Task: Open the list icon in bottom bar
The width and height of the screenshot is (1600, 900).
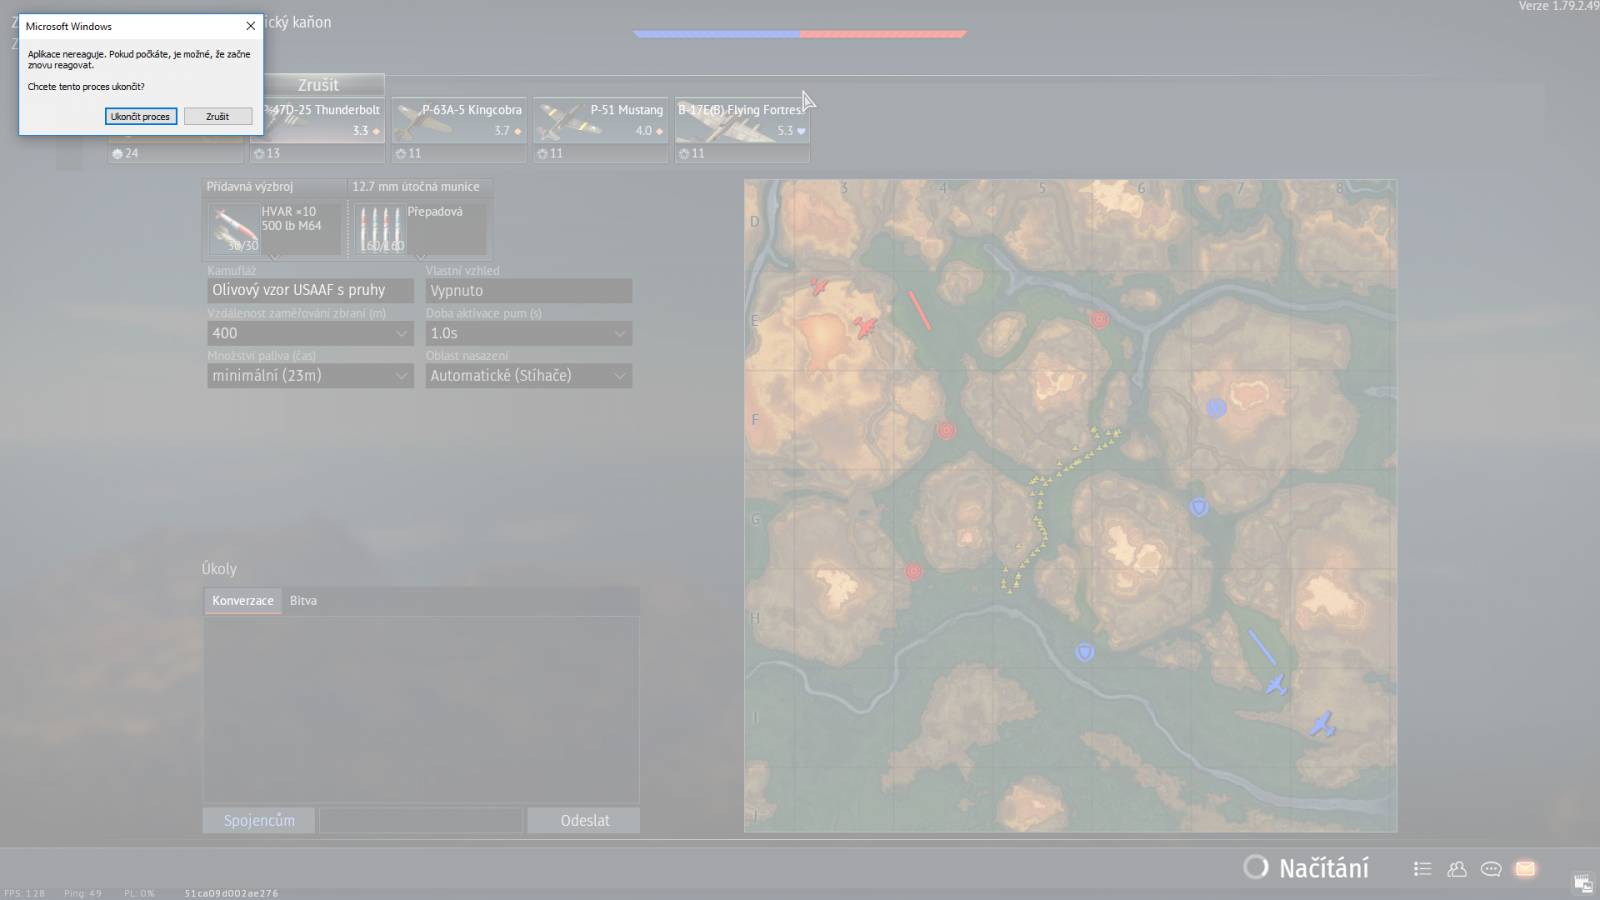Action: pos(1422,869)
